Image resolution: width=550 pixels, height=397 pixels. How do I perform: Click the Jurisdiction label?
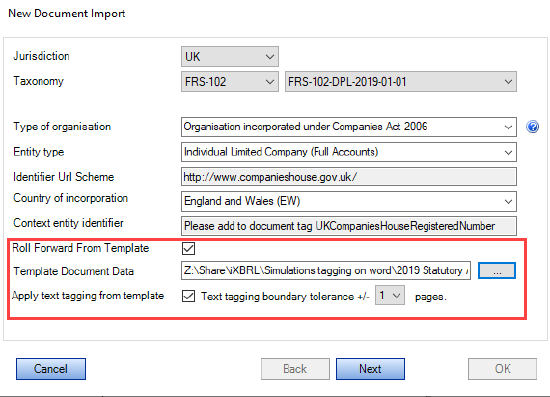[41, 56]
